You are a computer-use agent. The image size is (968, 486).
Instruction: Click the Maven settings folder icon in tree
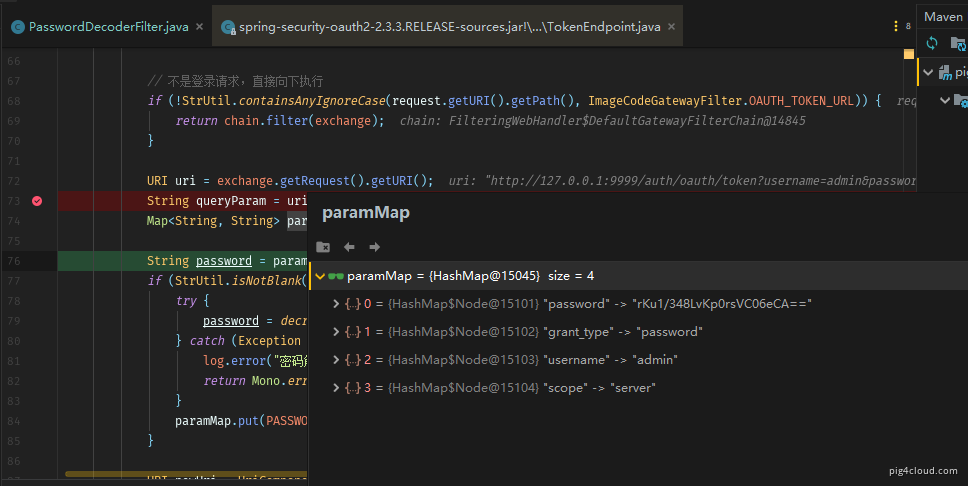point(961,100)
